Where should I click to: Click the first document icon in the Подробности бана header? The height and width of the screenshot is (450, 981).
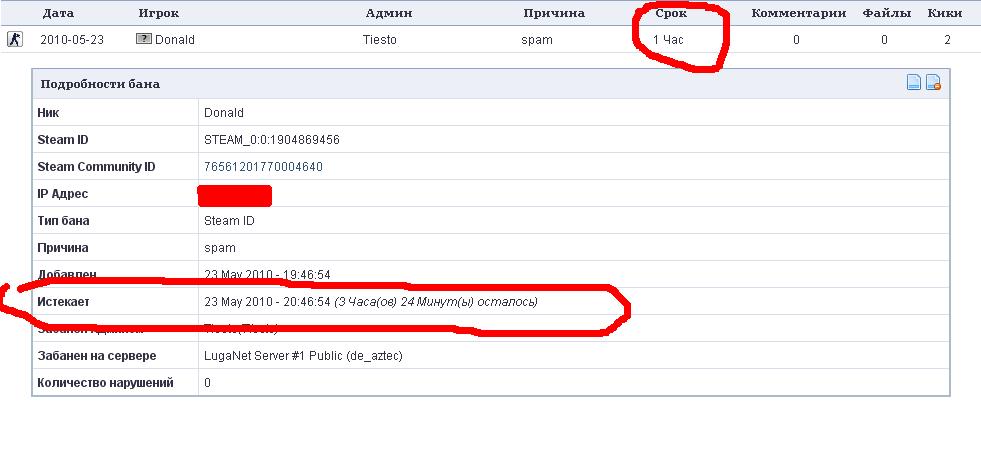[x=914, y=83]
